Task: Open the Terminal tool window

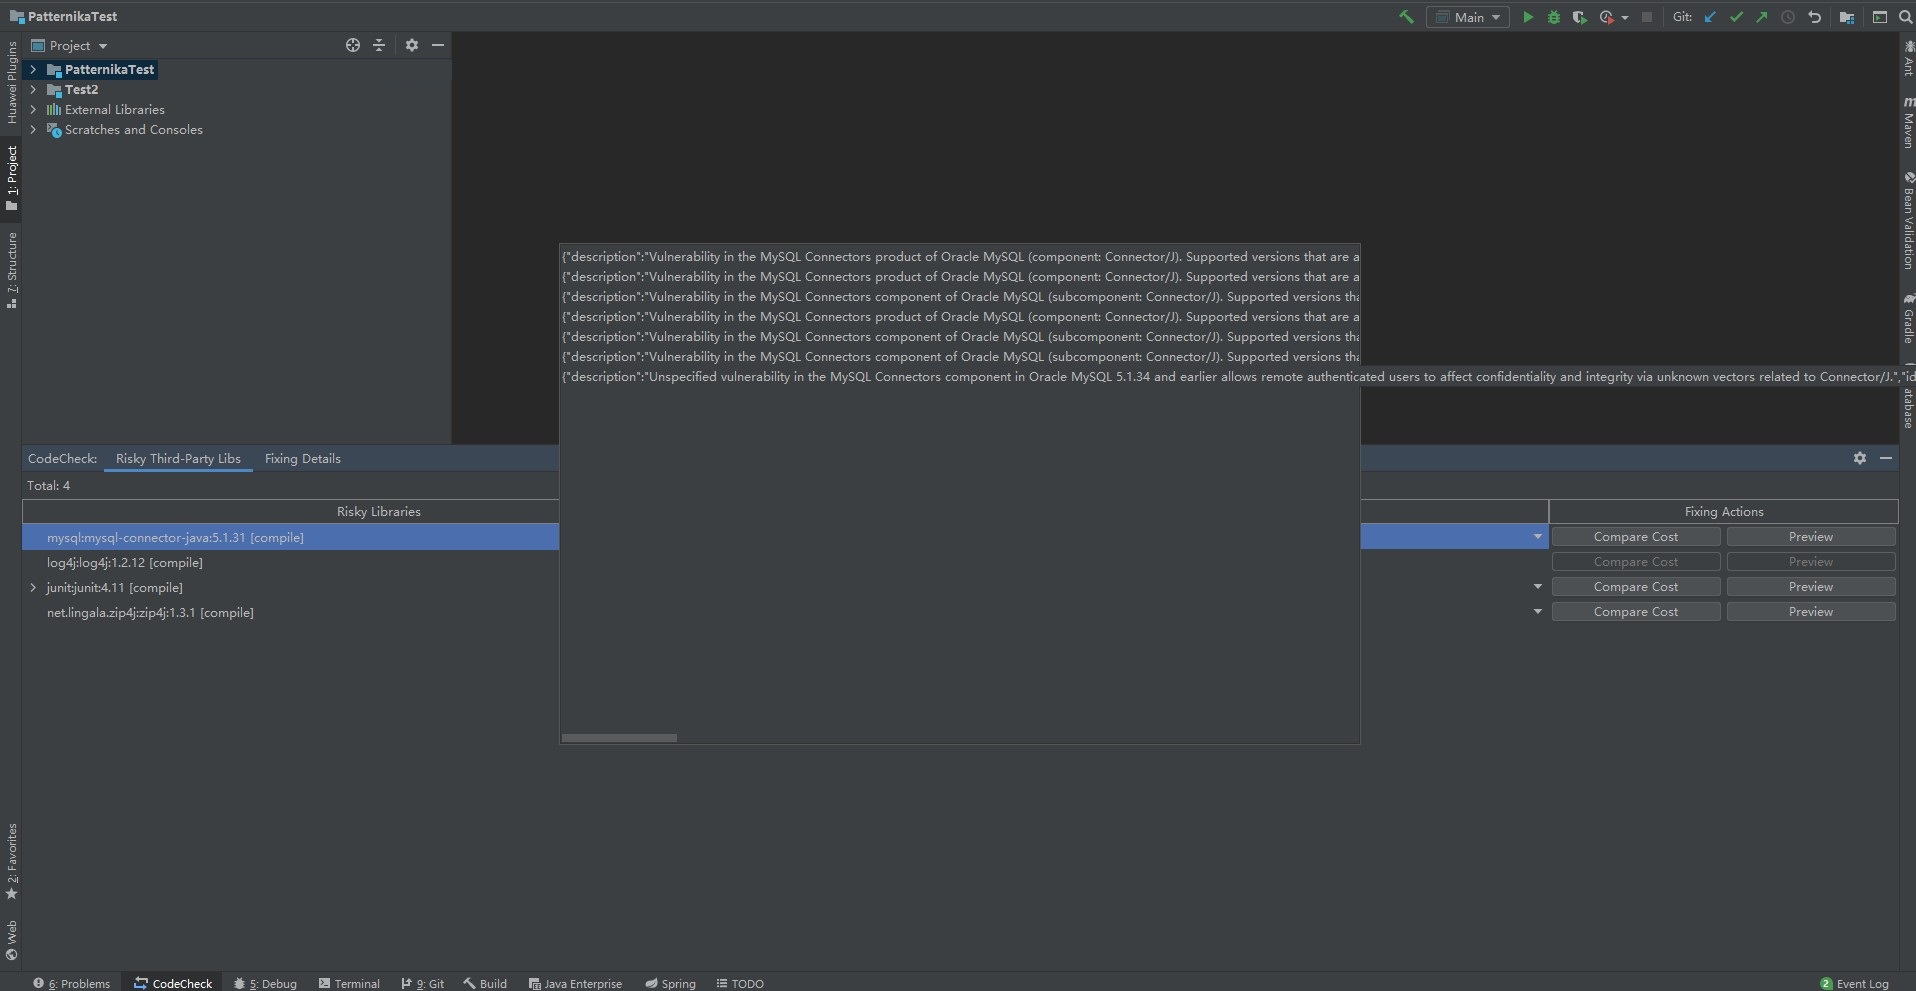Action: tap(349, 983)
